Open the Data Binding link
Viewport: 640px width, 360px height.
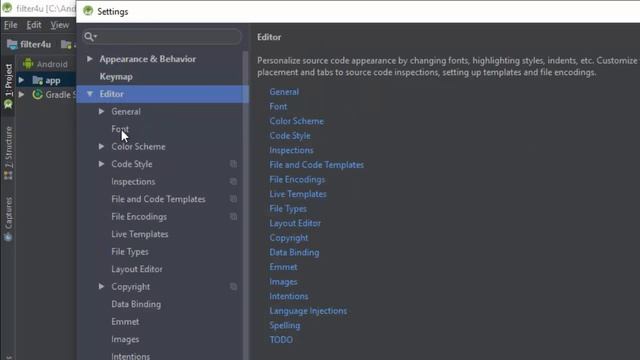294,253
